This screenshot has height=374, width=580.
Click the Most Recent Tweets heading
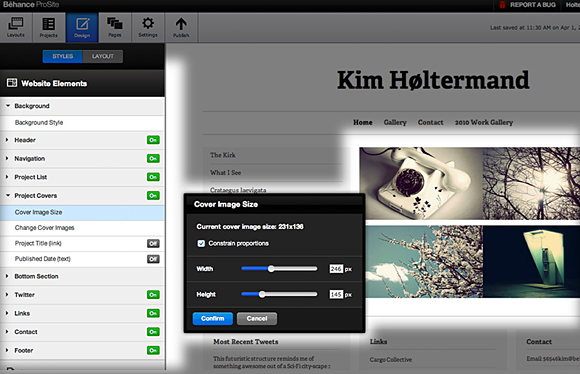pyautogui.click(x=246, y=342)
